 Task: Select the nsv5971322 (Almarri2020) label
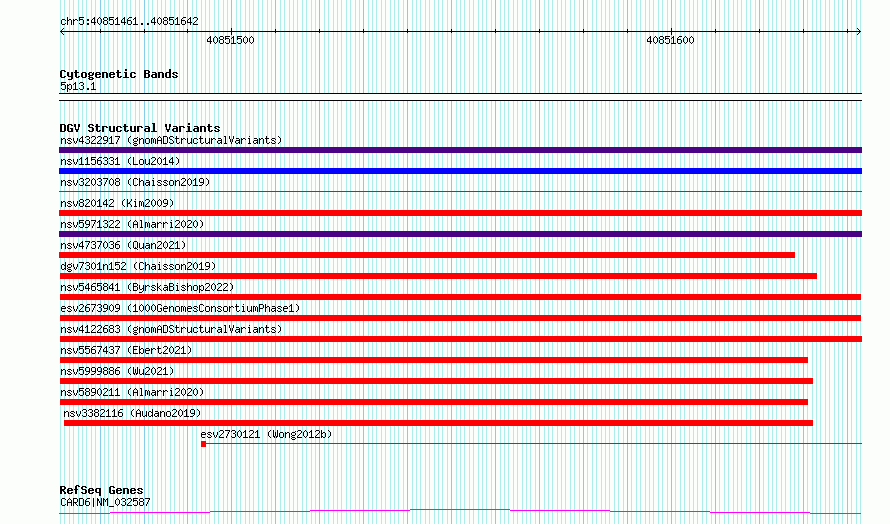(x=132, y=224)
